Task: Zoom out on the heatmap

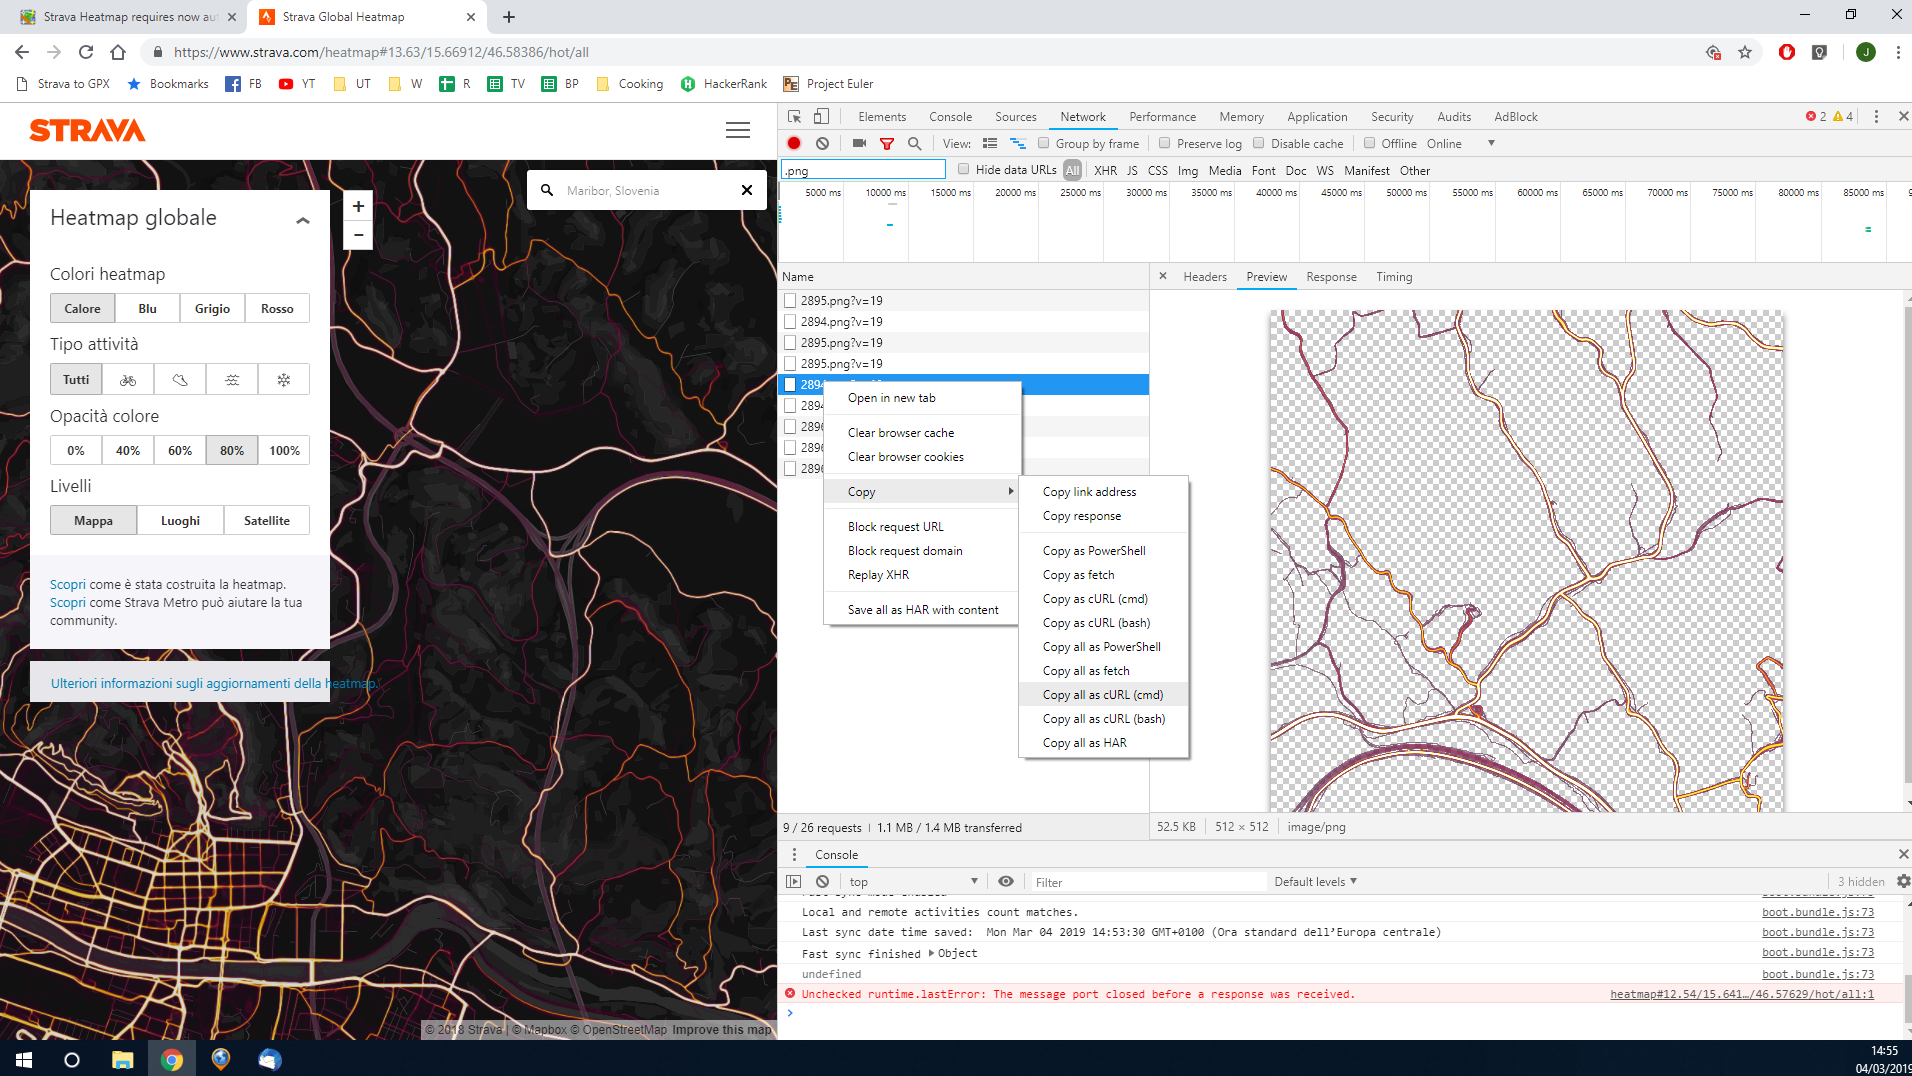Action: point(358,235)
